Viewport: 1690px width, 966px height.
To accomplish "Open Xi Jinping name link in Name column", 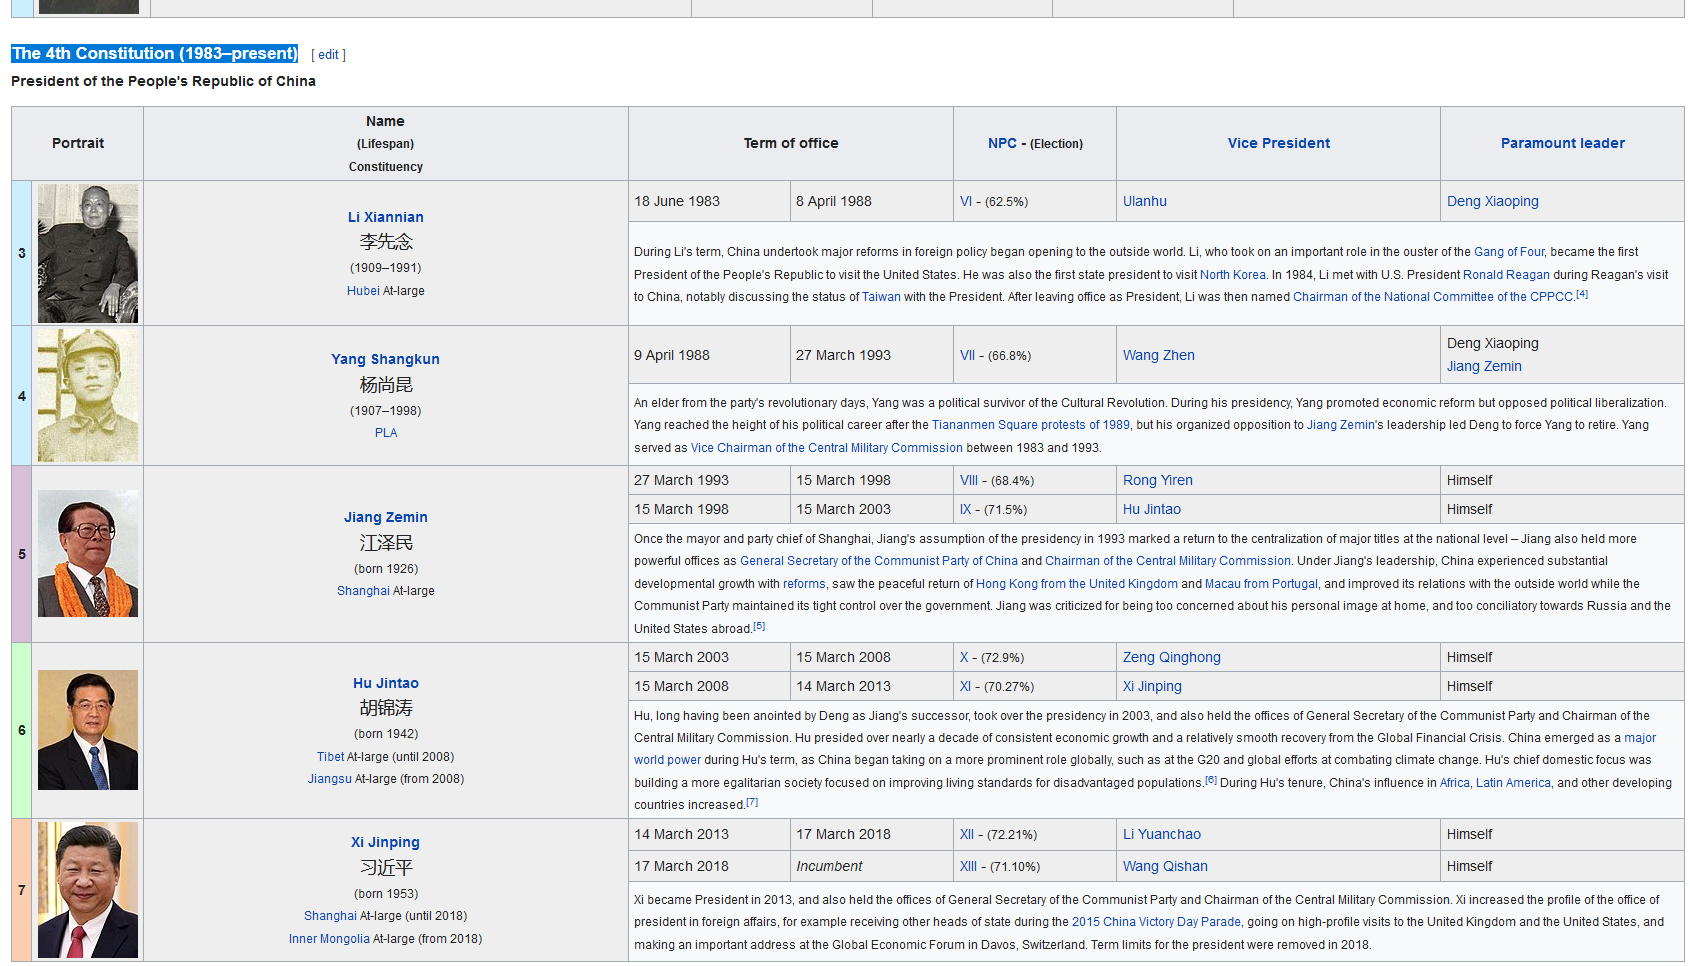I will pos(386,842).
